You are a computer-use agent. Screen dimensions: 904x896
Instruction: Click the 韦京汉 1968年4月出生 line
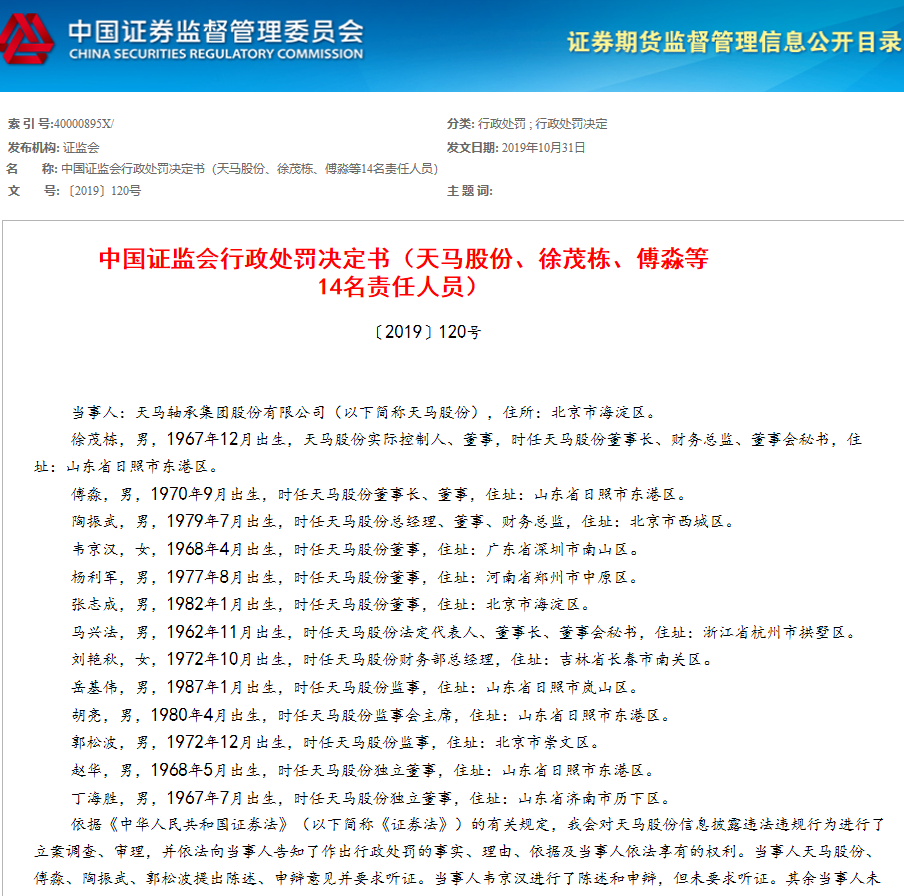(355, 549)
